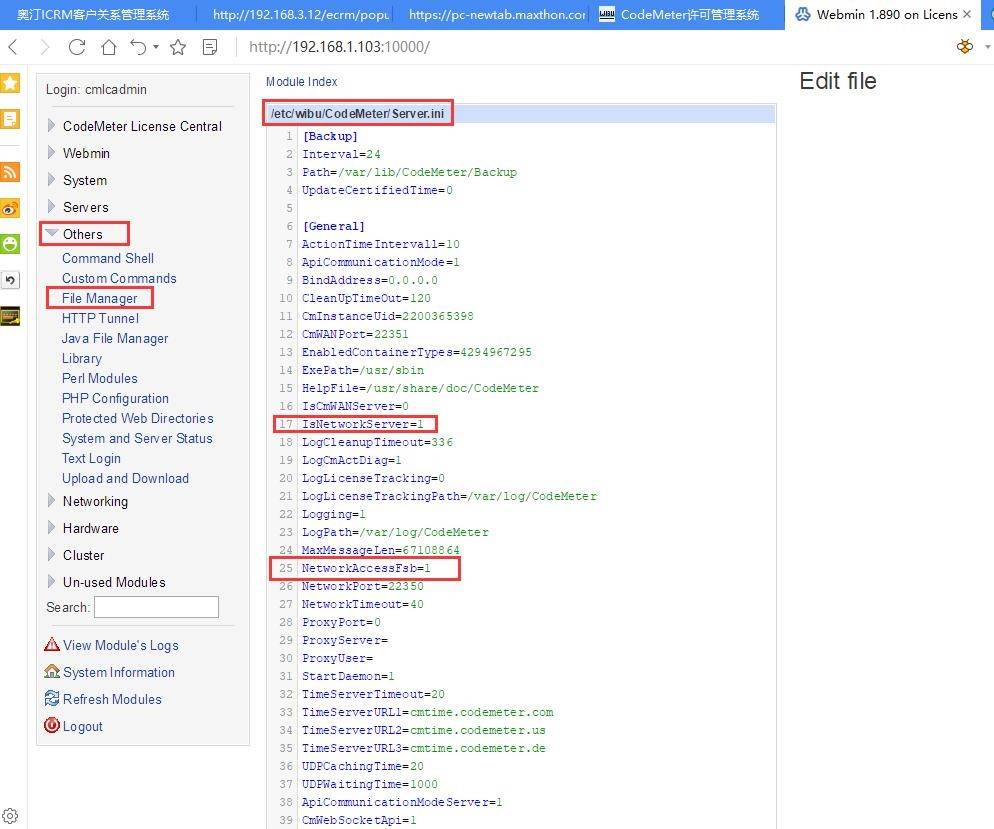
Task: Expand the Webmin category
Action: tap(51, 153)
